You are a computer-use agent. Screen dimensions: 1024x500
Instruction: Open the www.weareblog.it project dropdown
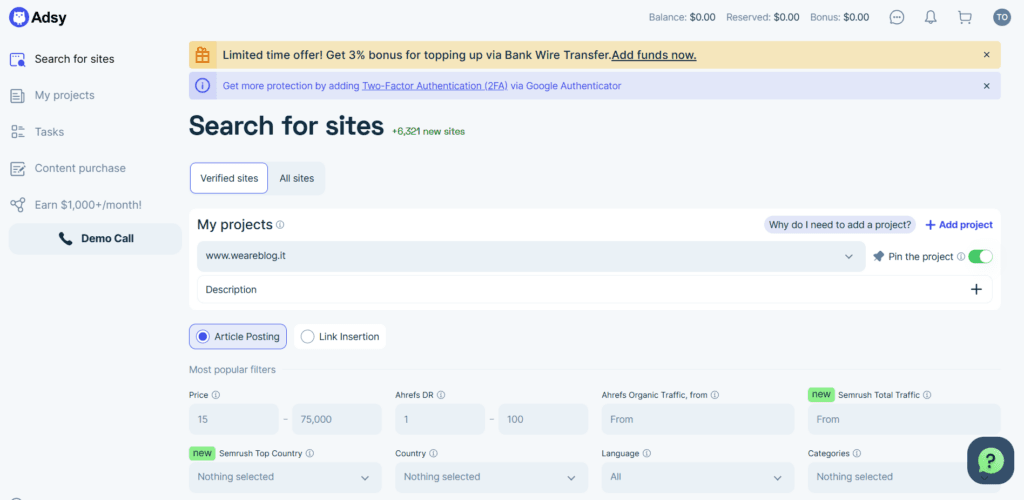pyautogui.click(x=530, y=257)
